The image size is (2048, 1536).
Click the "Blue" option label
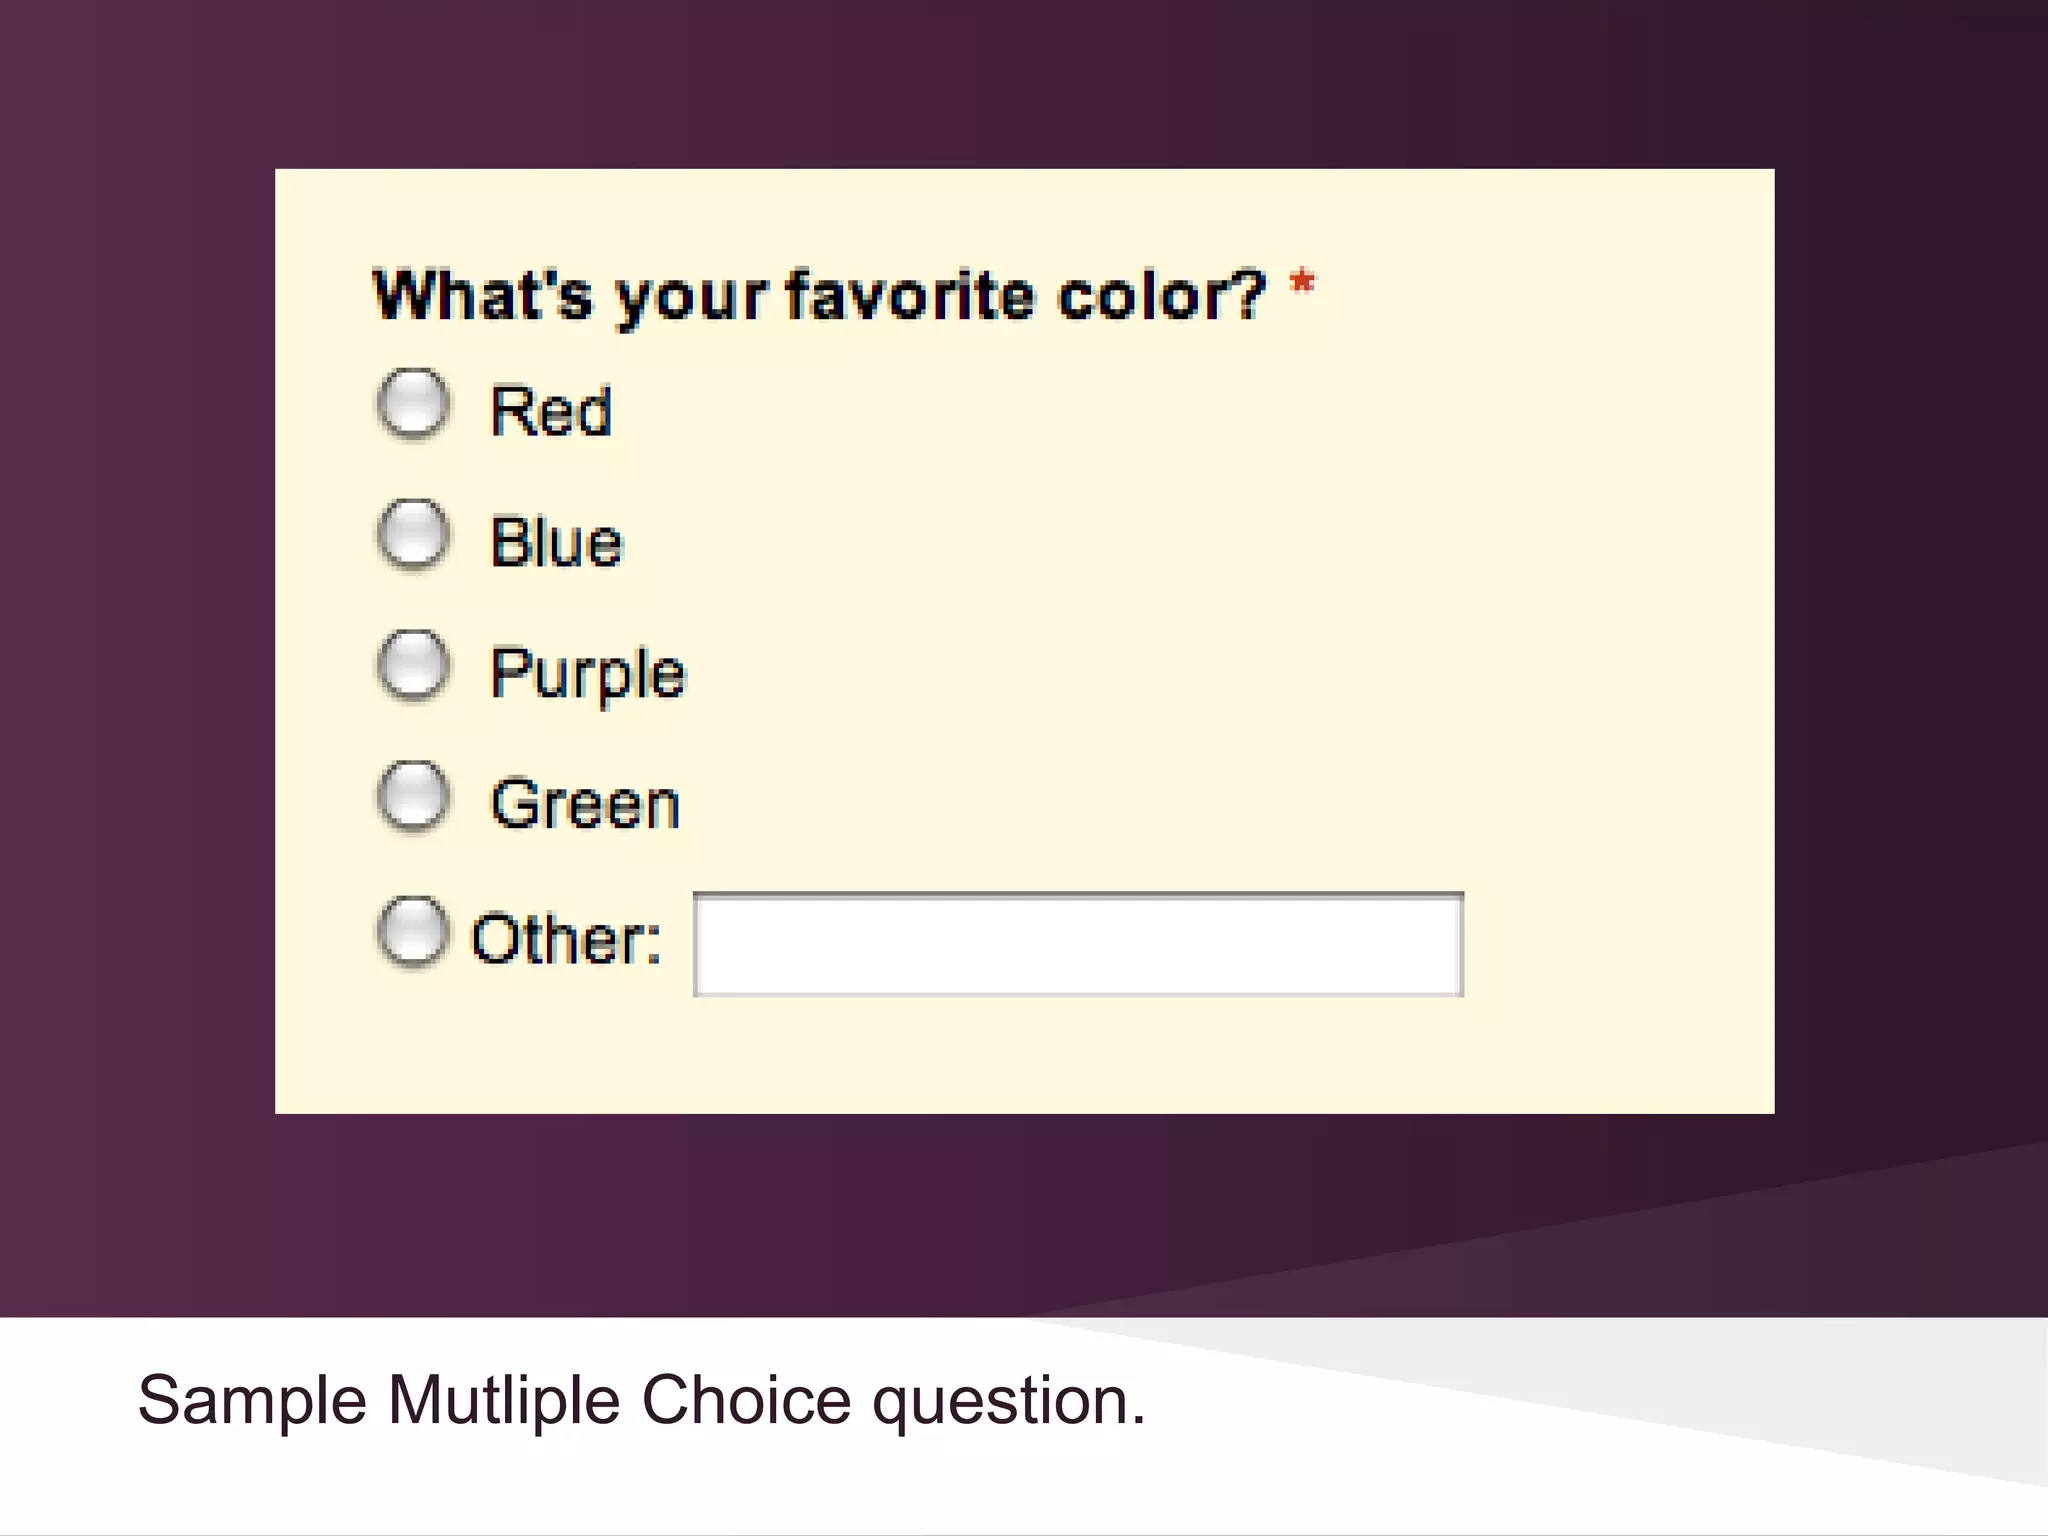point(556,543)
